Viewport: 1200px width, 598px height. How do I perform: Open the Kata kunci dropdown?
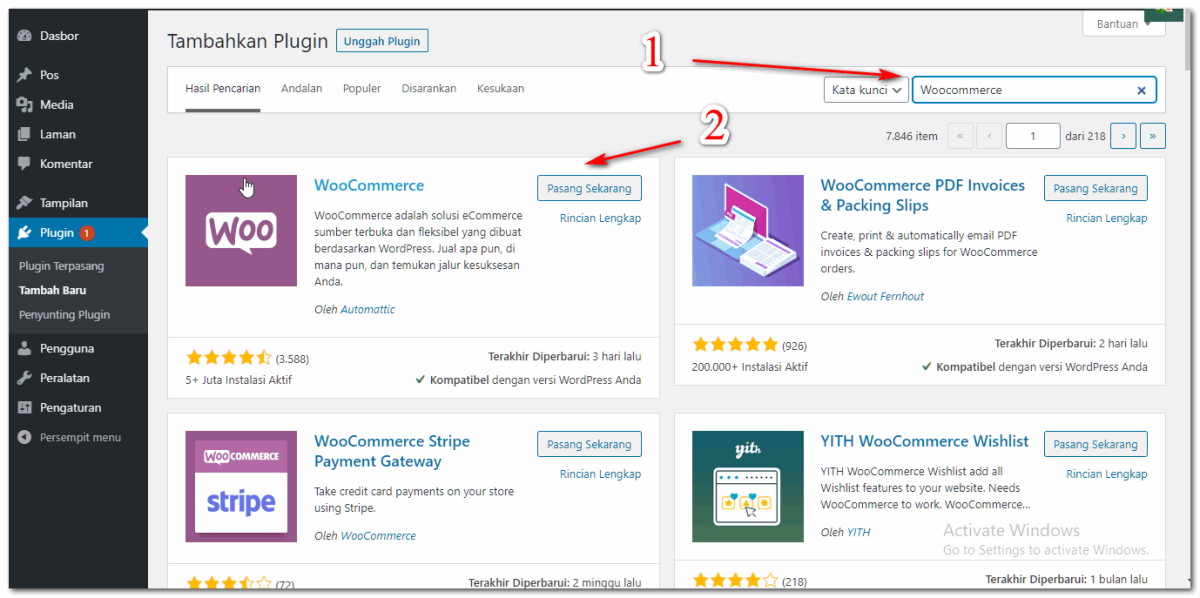[x=866, y=90]
